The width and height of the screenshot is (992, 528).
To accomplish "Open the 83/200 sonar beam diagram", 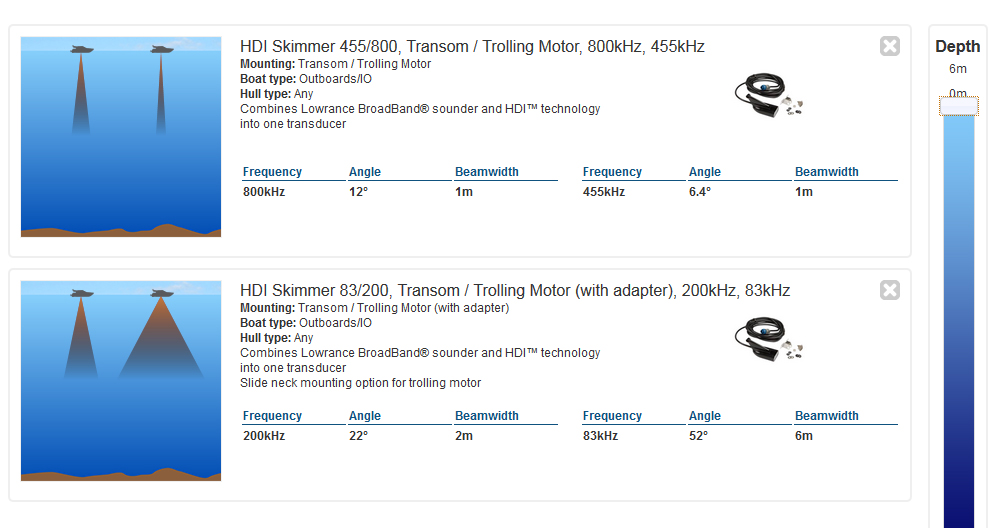I will click(121, 381).
